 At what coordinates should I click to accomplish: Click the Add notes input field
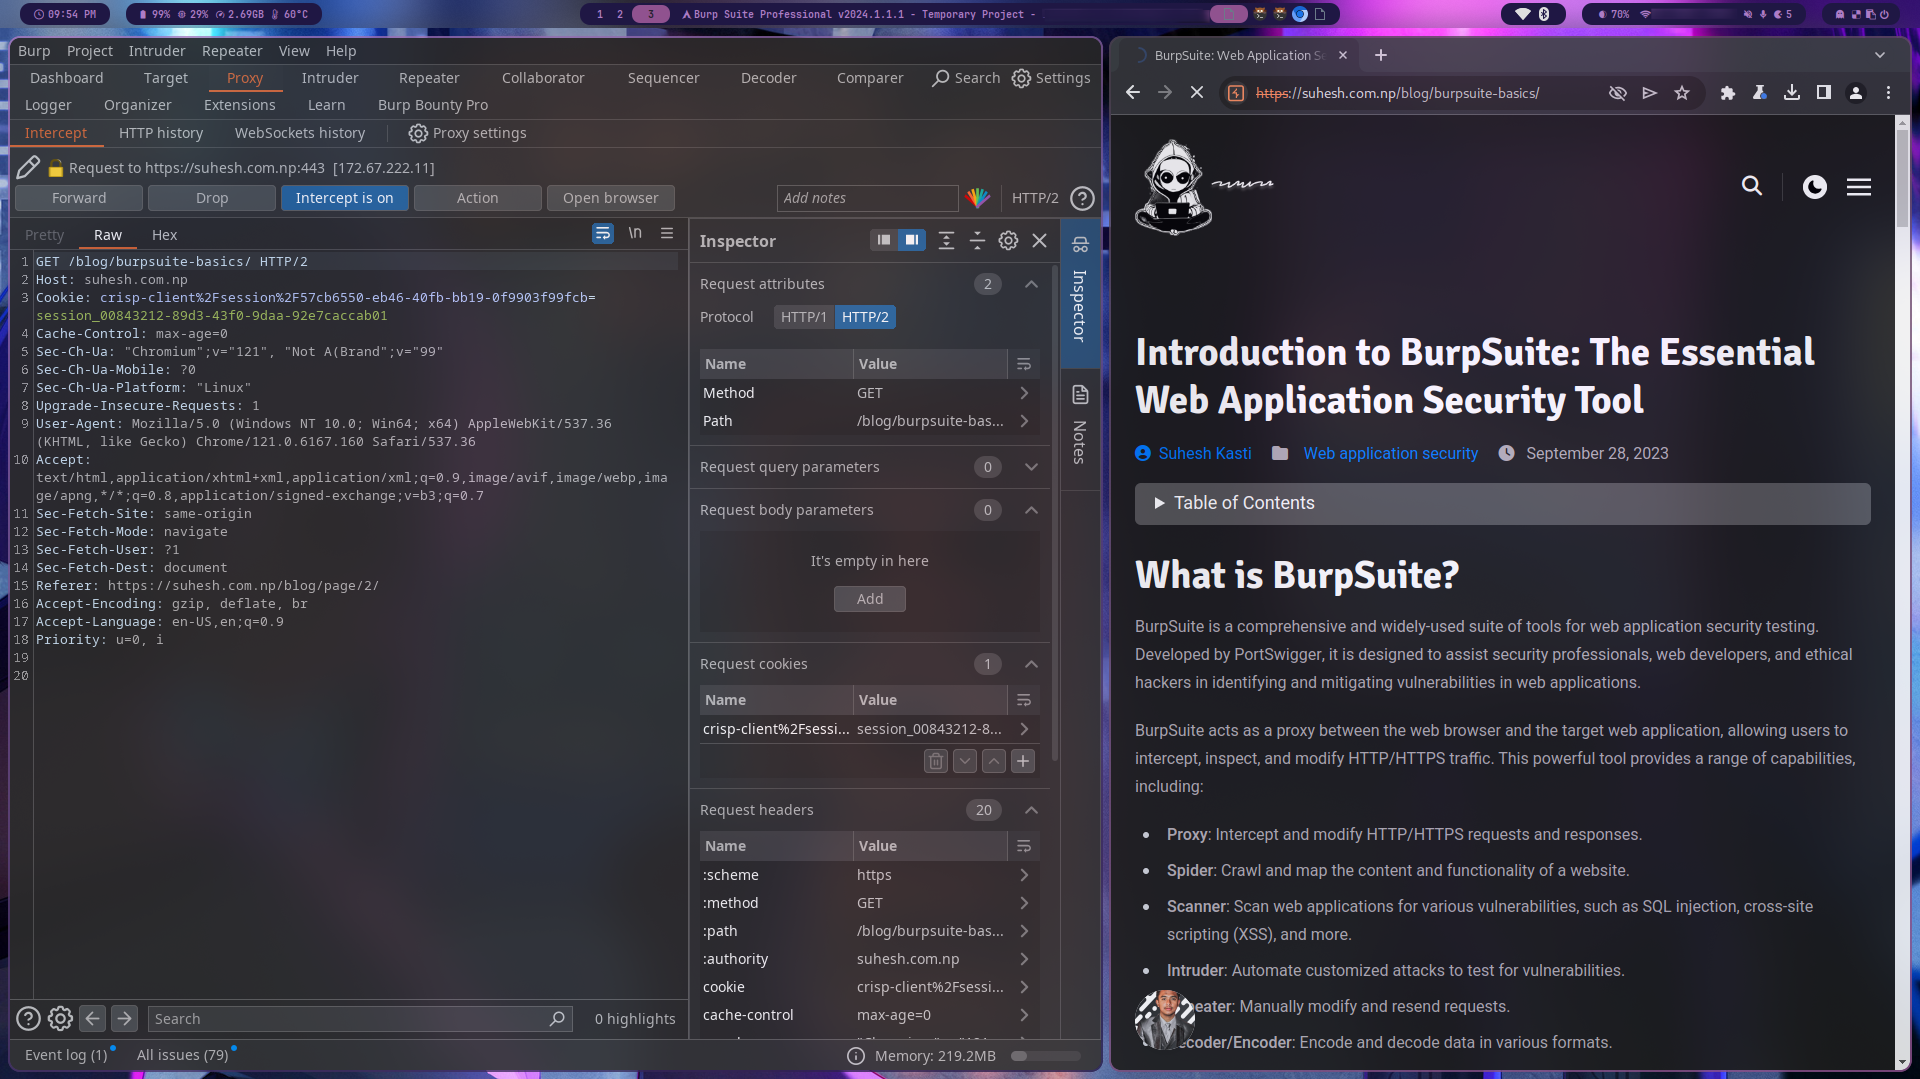coord(867,197)
